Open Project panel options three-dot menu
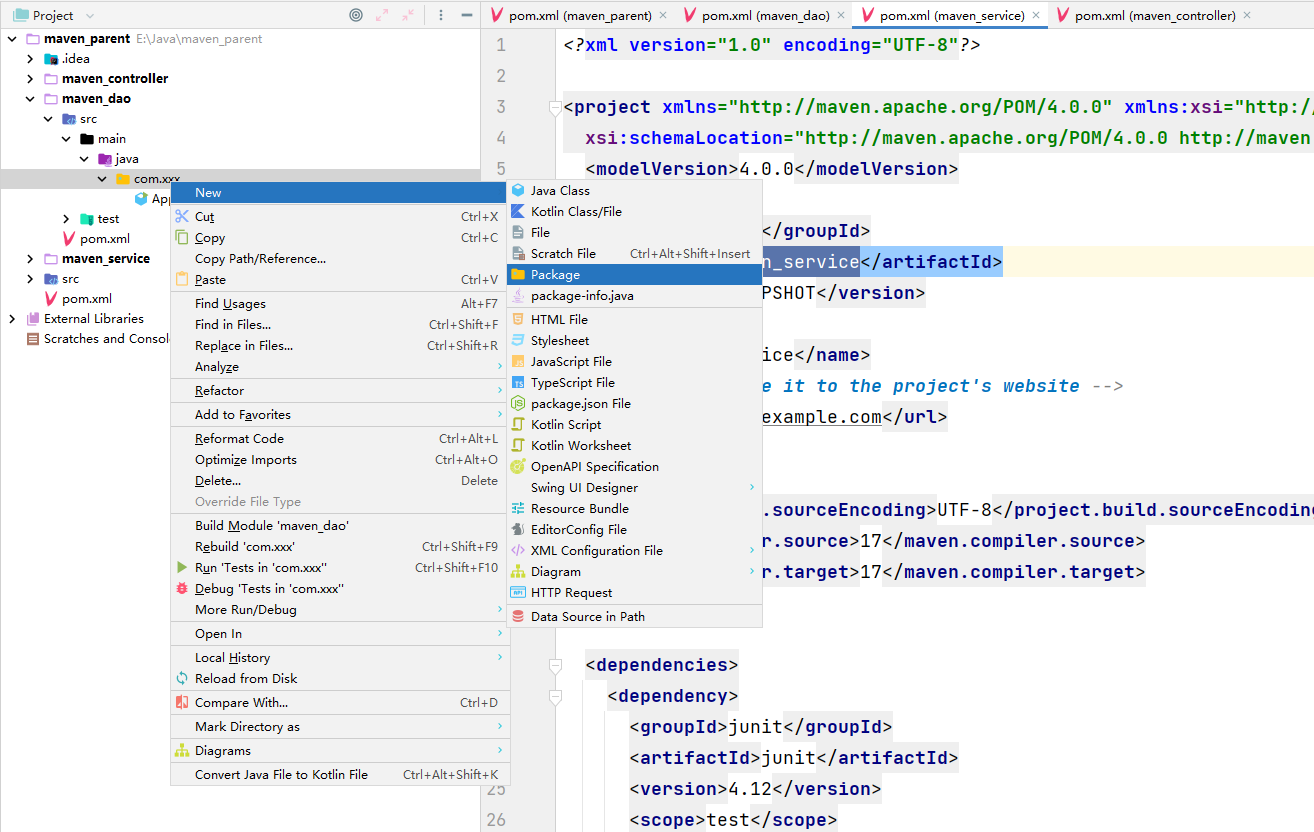Screen dimensions: 1314x832 441,15
